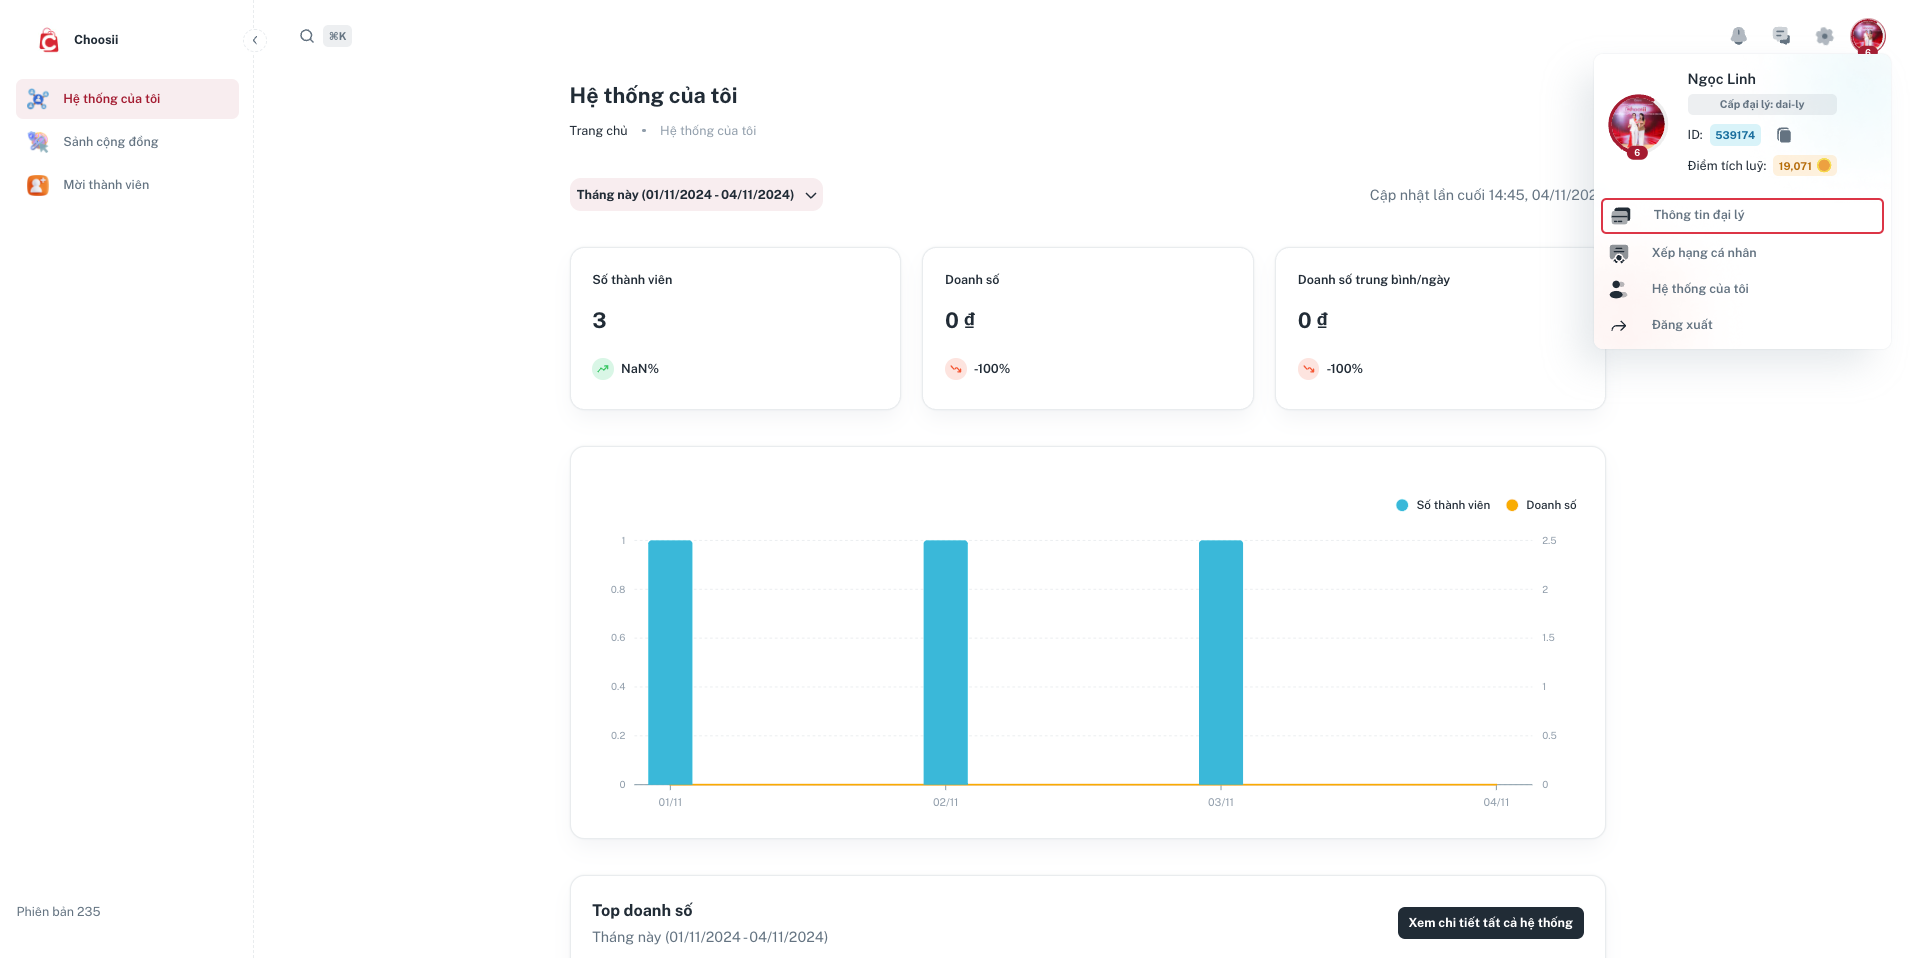Image resolution: width=1922 pixels, height=958 pixels.
Task: Click the accumulated points coin icon
Action: 1824,166
